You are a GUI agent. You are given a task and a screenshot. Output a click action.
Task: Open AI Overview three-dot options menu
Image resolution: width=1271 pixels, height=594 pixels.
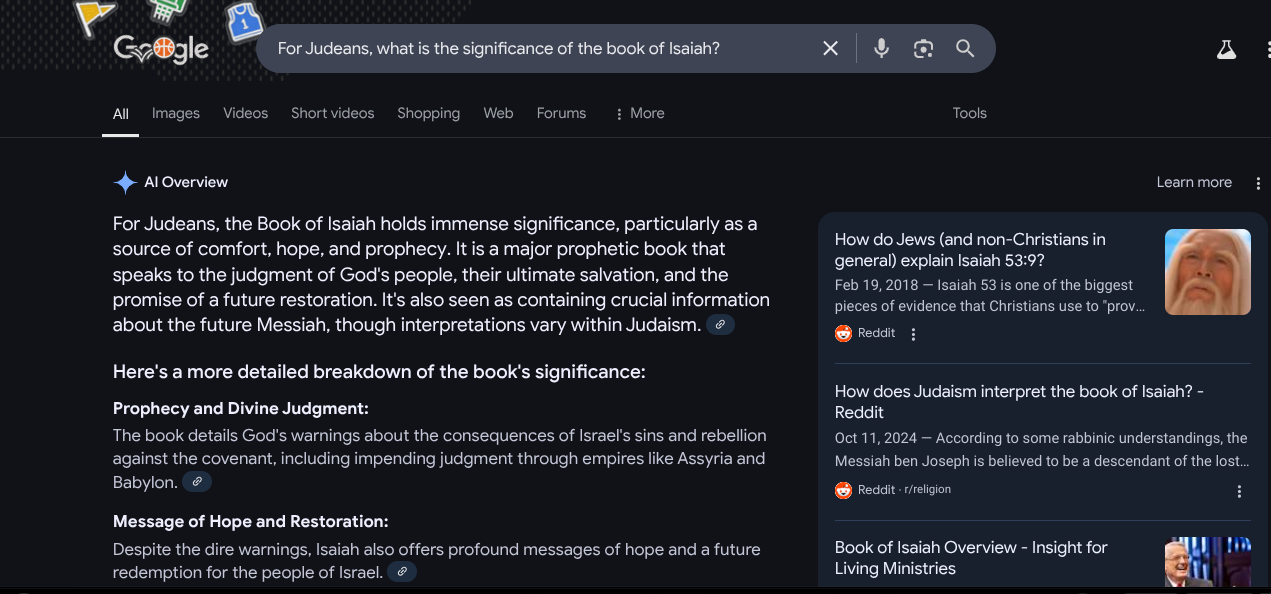point(1257,182)
